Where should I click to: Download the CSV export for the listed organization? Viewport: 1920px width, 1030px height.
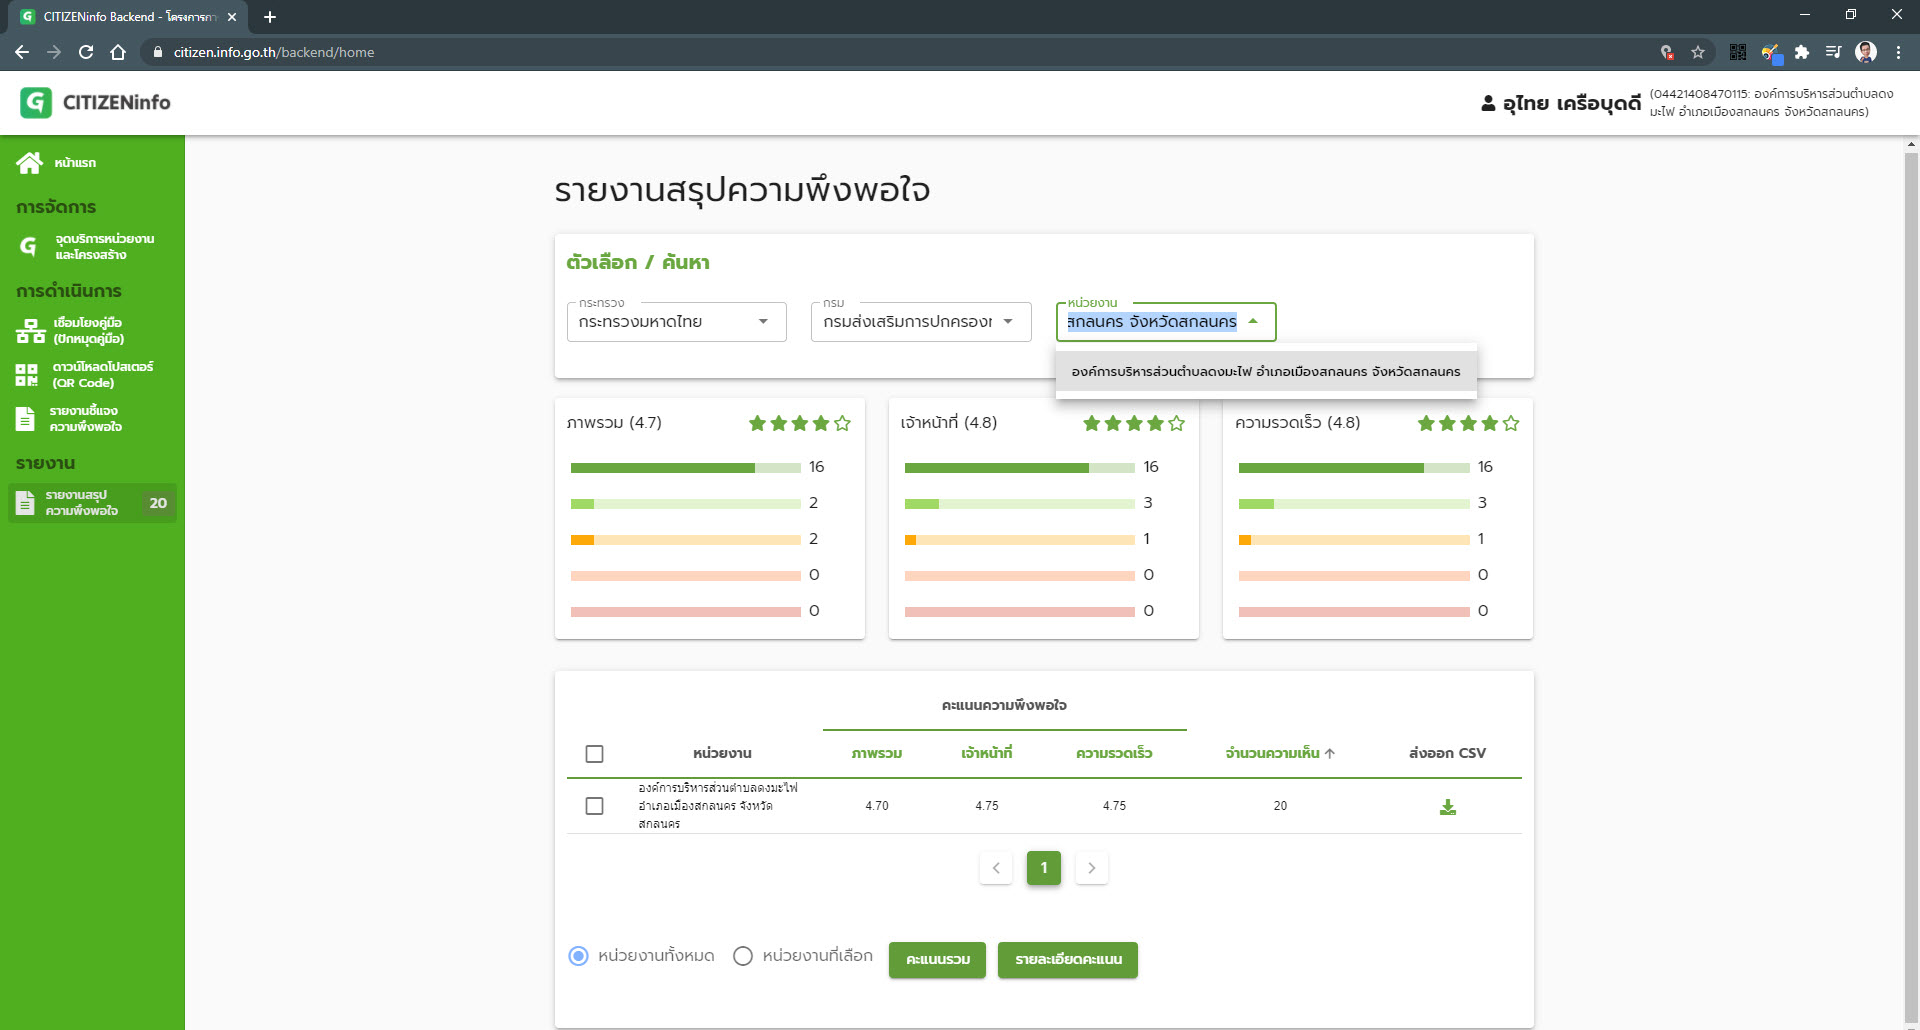pos(1447,807)
